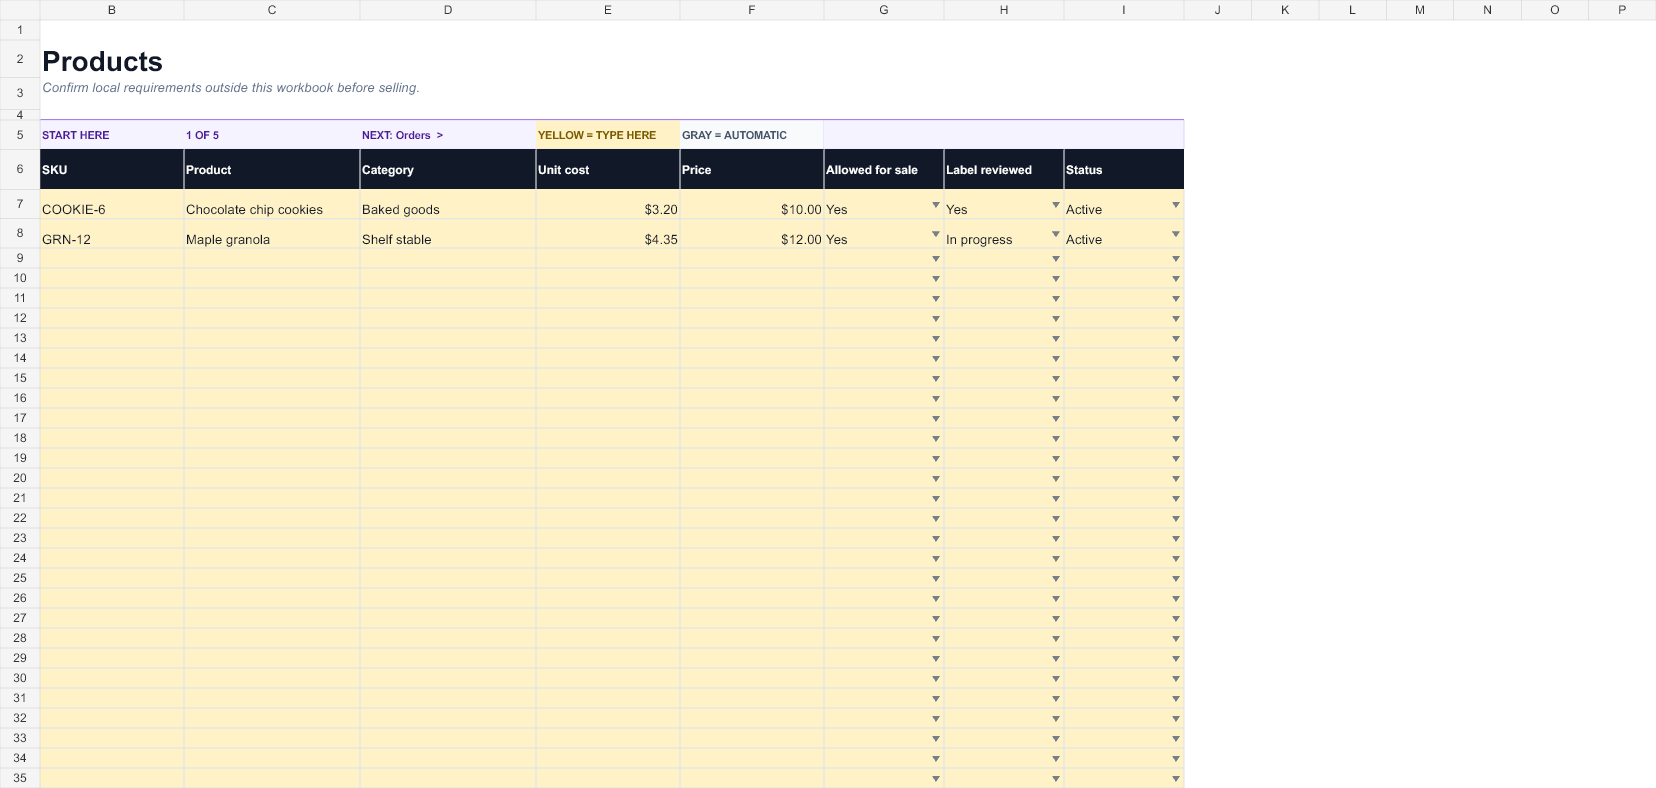Screen dimensions: 1656x788
Task: Select the 1 OF 5 cell
Action: pos(272,135)
